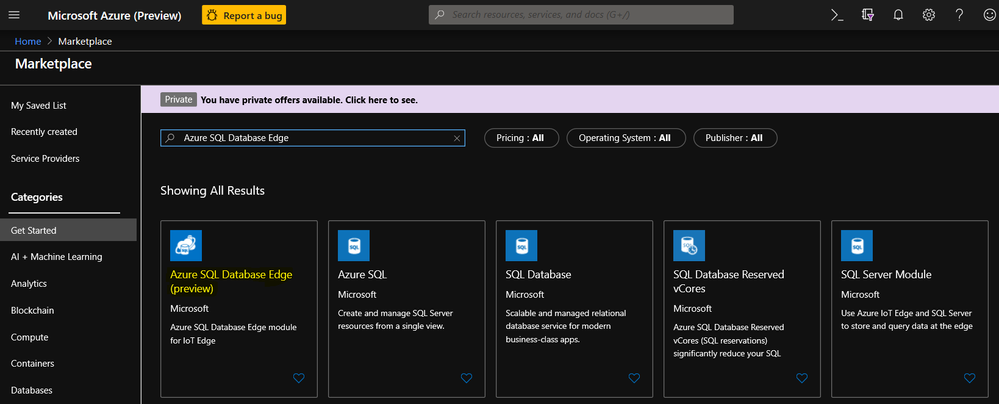Open the help question mark icon
The image size is (999, 404).
click(x=959, y=15)
